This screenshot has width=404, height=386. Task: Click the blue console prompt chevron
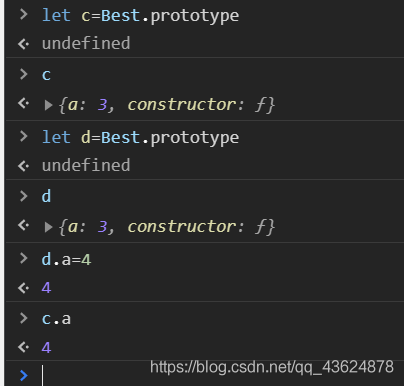click(24, 375)
